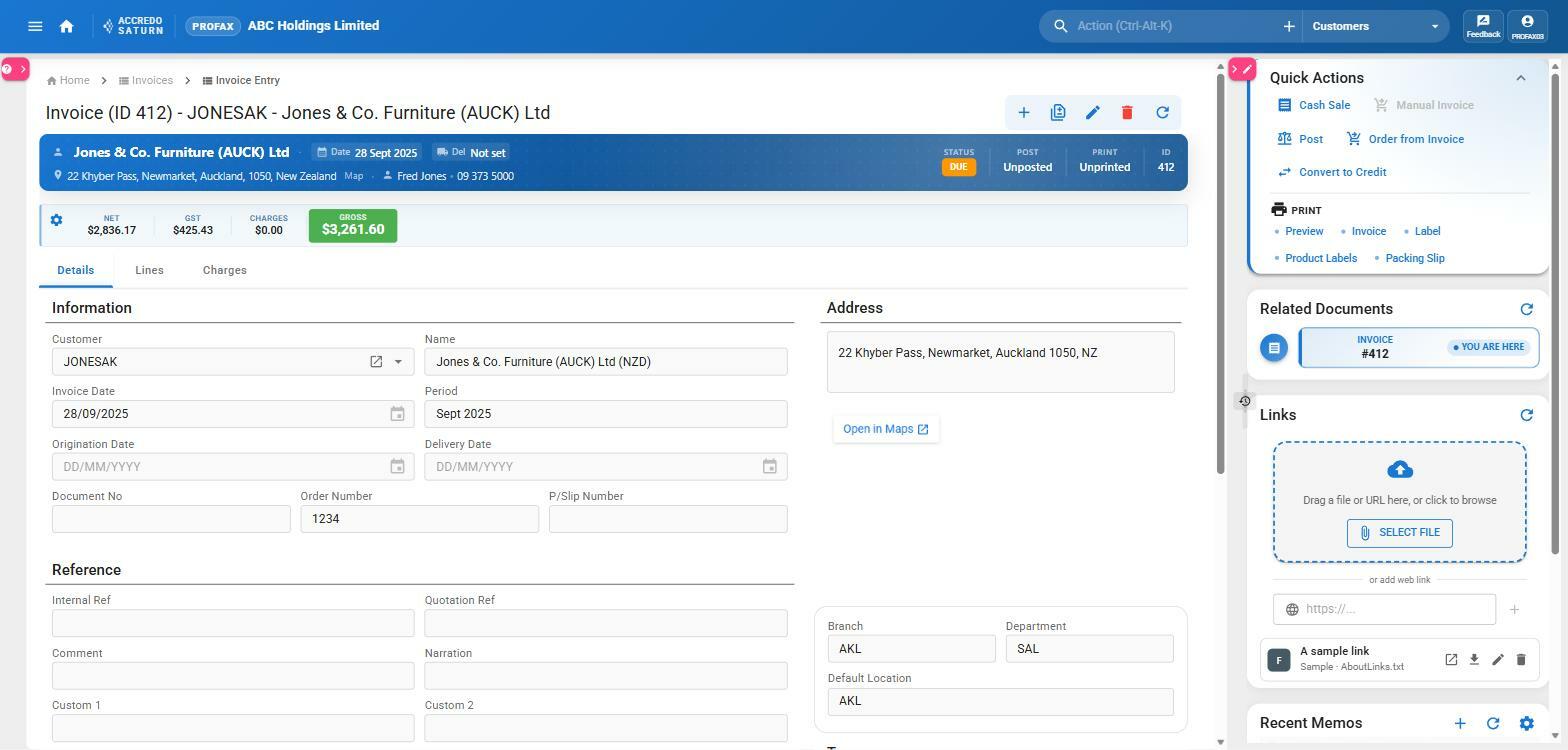
Task: Click the green Gross total badge
Action: point(353,226)
